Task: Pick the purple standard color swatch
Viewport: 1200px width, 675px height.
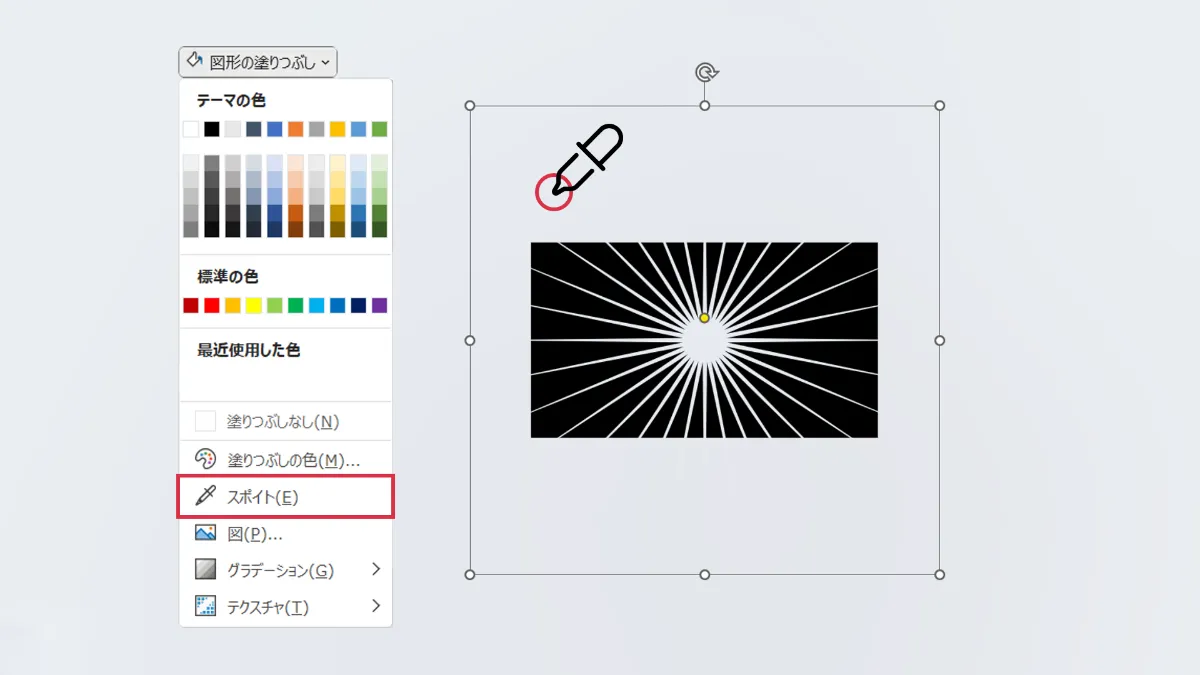Action: pos(379,305)
